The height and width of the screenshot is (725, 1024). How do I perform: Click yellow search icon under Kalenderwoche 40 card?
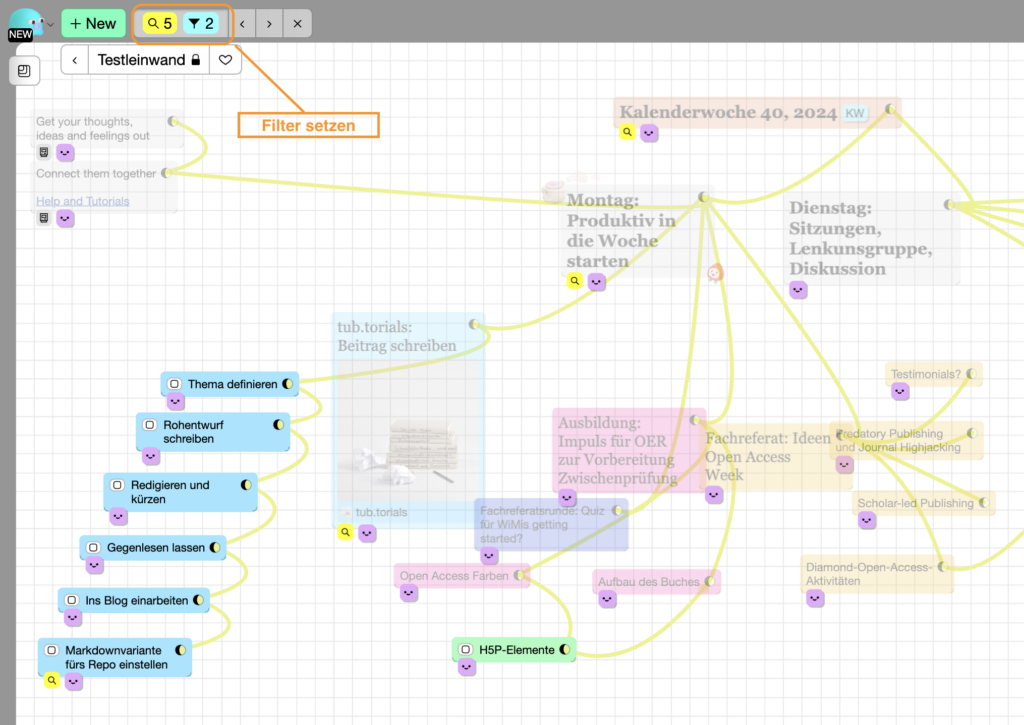click(x=627, y=132)
